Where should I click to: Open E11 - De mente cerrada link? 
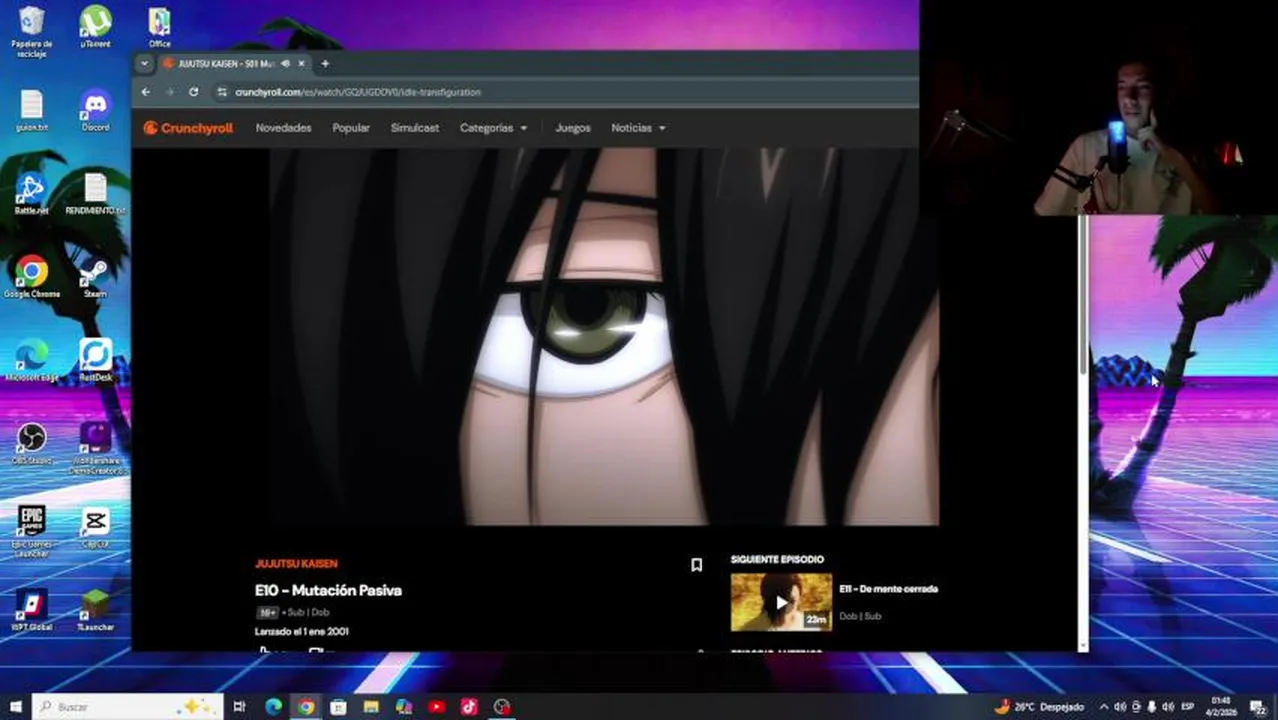click(x=888, y=589)
